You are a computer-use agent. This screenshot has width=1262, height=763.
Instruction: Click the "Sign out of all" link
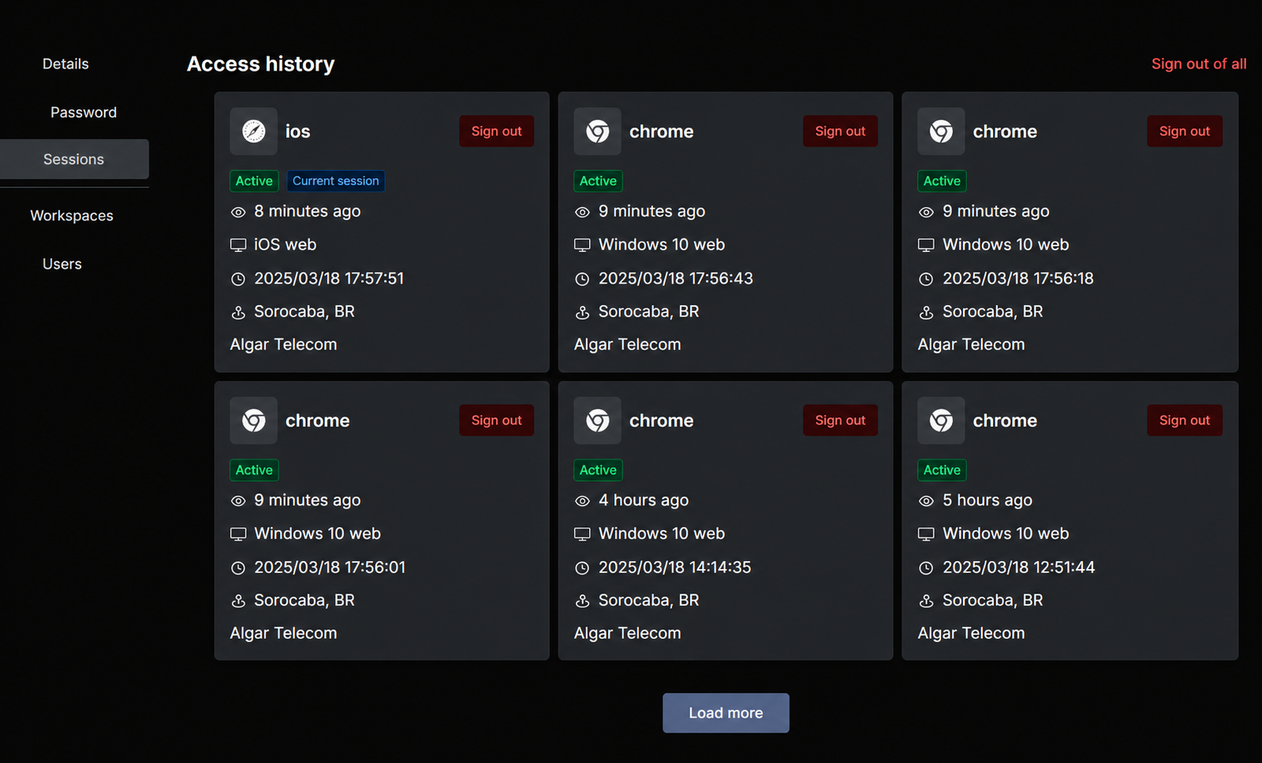point(1199,64)
